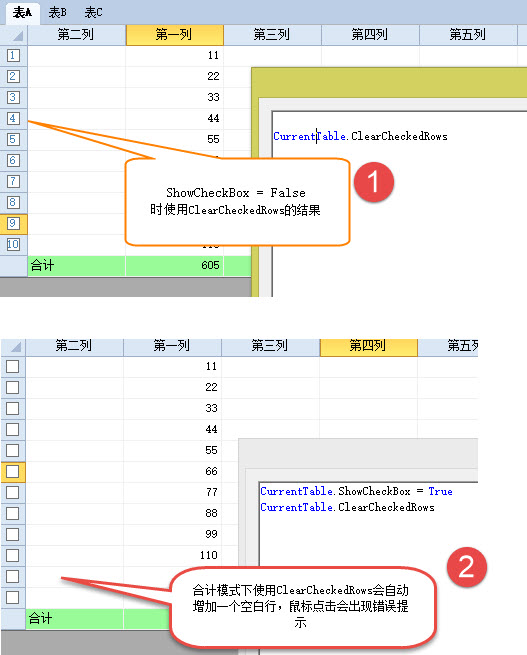Click 第三列 header in the numbered-row table
The height and width of the screenshot is (655, 527).
[x=272, y=35]
